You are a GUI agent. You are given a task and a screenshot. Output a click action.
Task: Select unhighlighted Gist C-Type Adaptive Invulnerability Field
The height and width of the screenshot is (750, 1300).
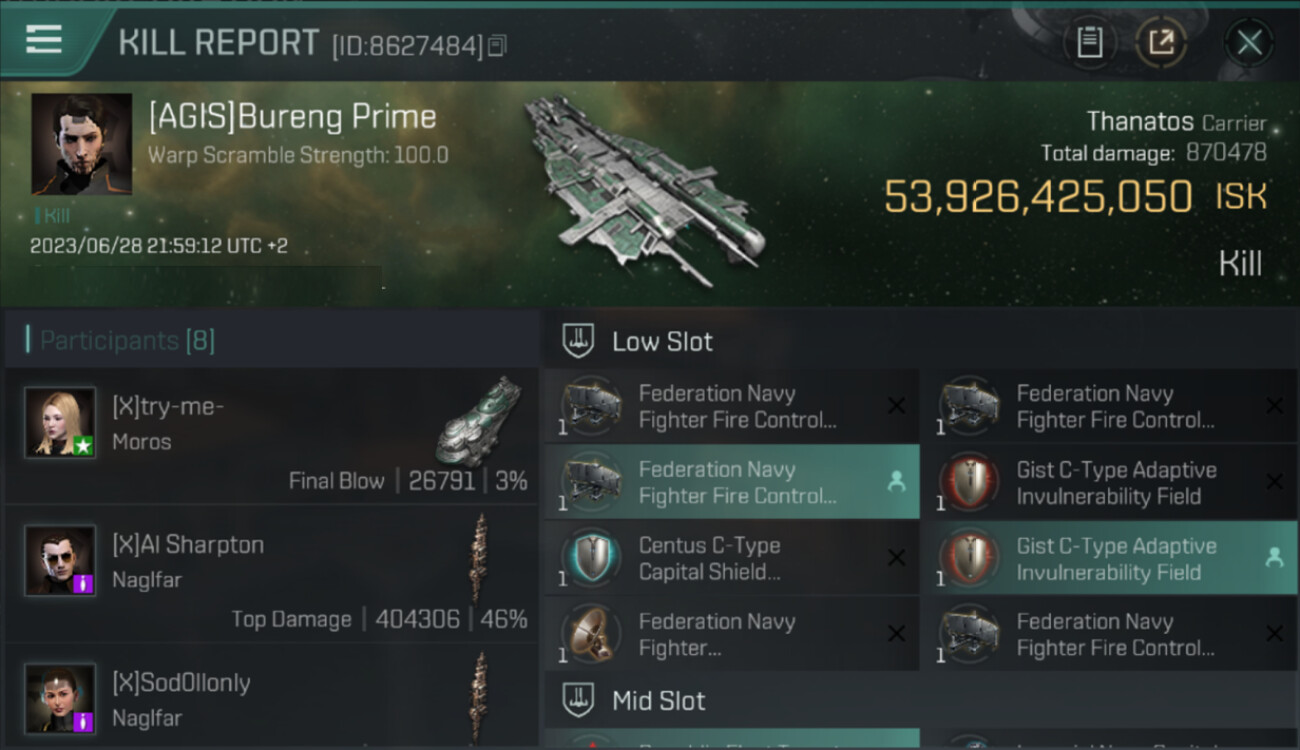click(1109, 482)
